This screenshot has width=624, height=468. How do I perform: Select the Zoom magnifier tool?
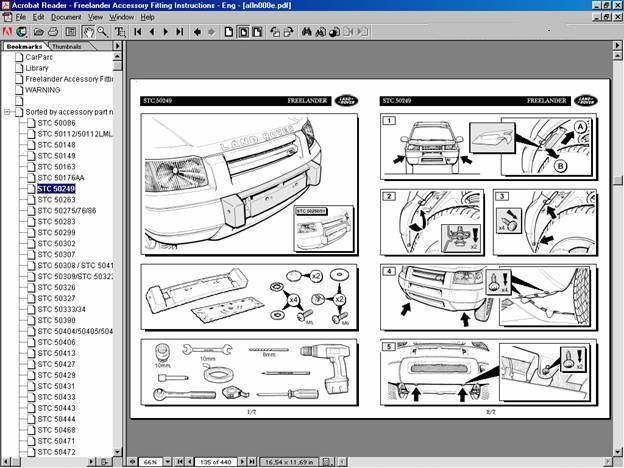(103, 32)
